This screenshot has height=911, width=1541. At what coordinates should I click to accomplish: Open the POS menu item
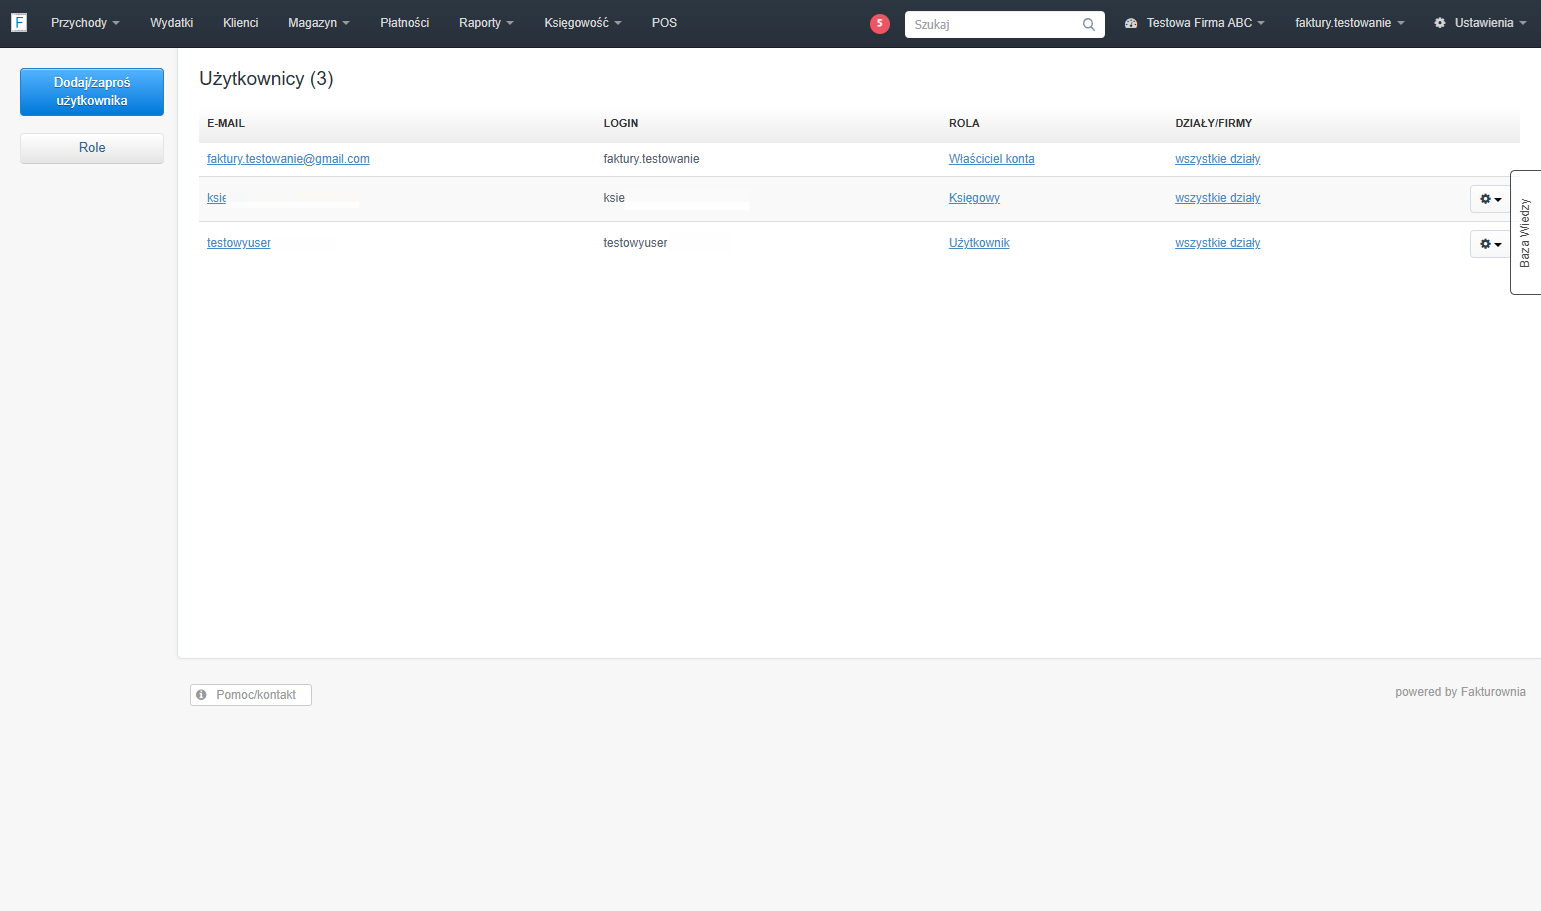tap(664, 23)
